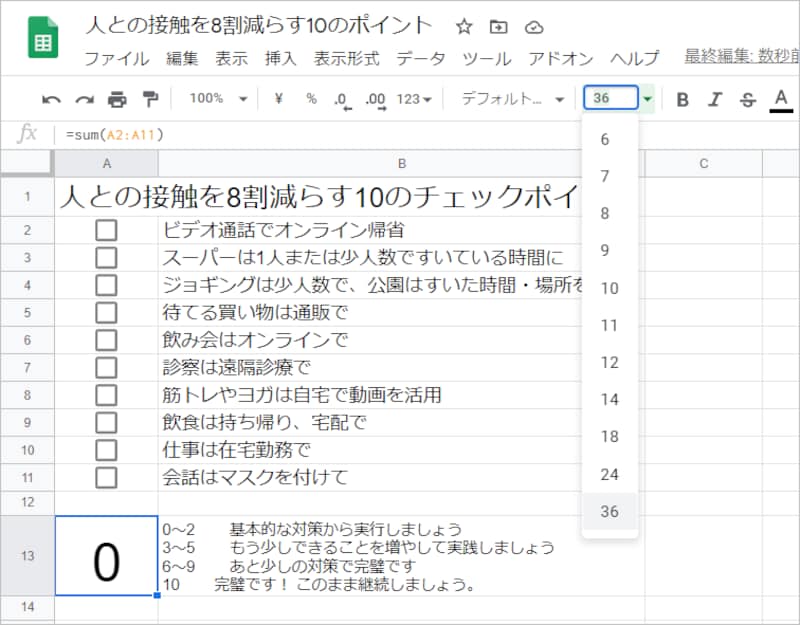Viewport: 800px width, 625px height.
Task: Toggle italic formatting
Action: pyautogui.click(x=715, y=99)
